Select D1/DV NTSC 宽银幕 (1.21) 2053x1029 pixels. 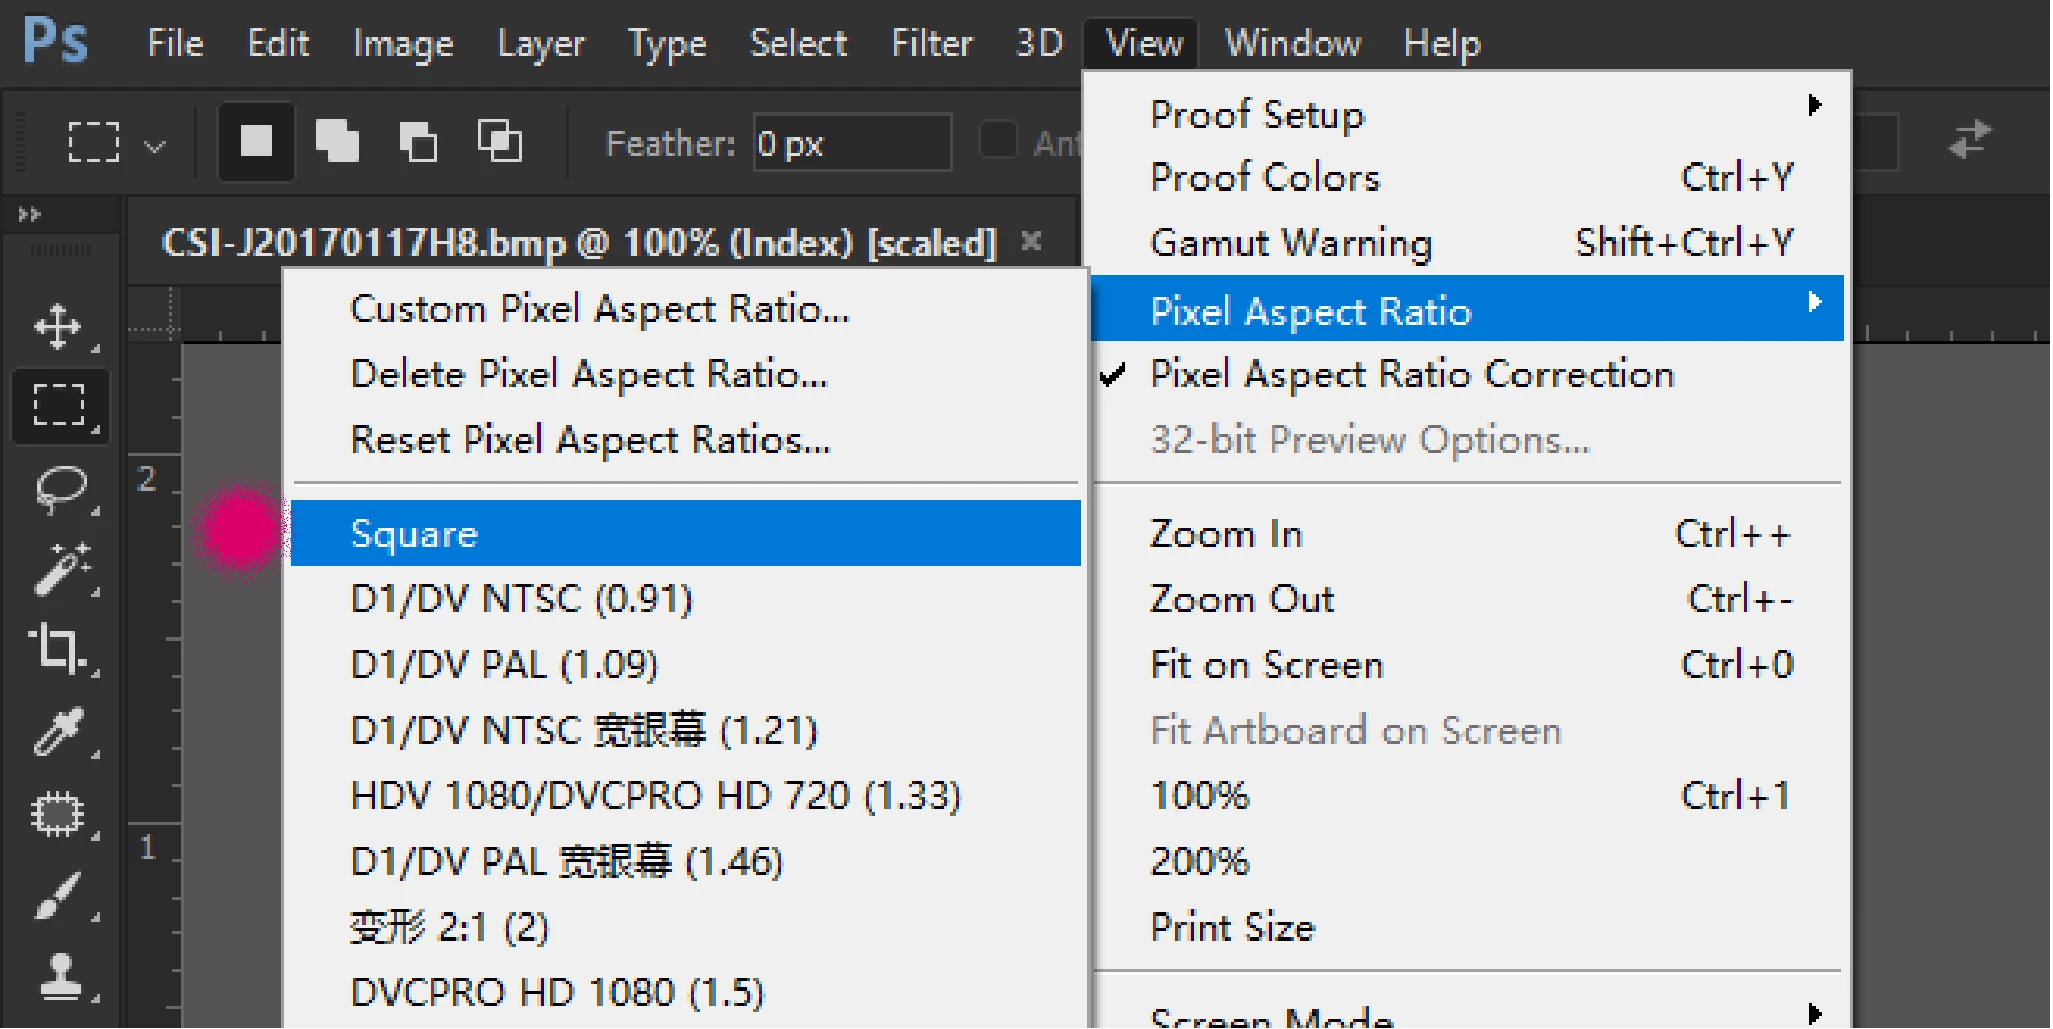(x=686, y=731)
